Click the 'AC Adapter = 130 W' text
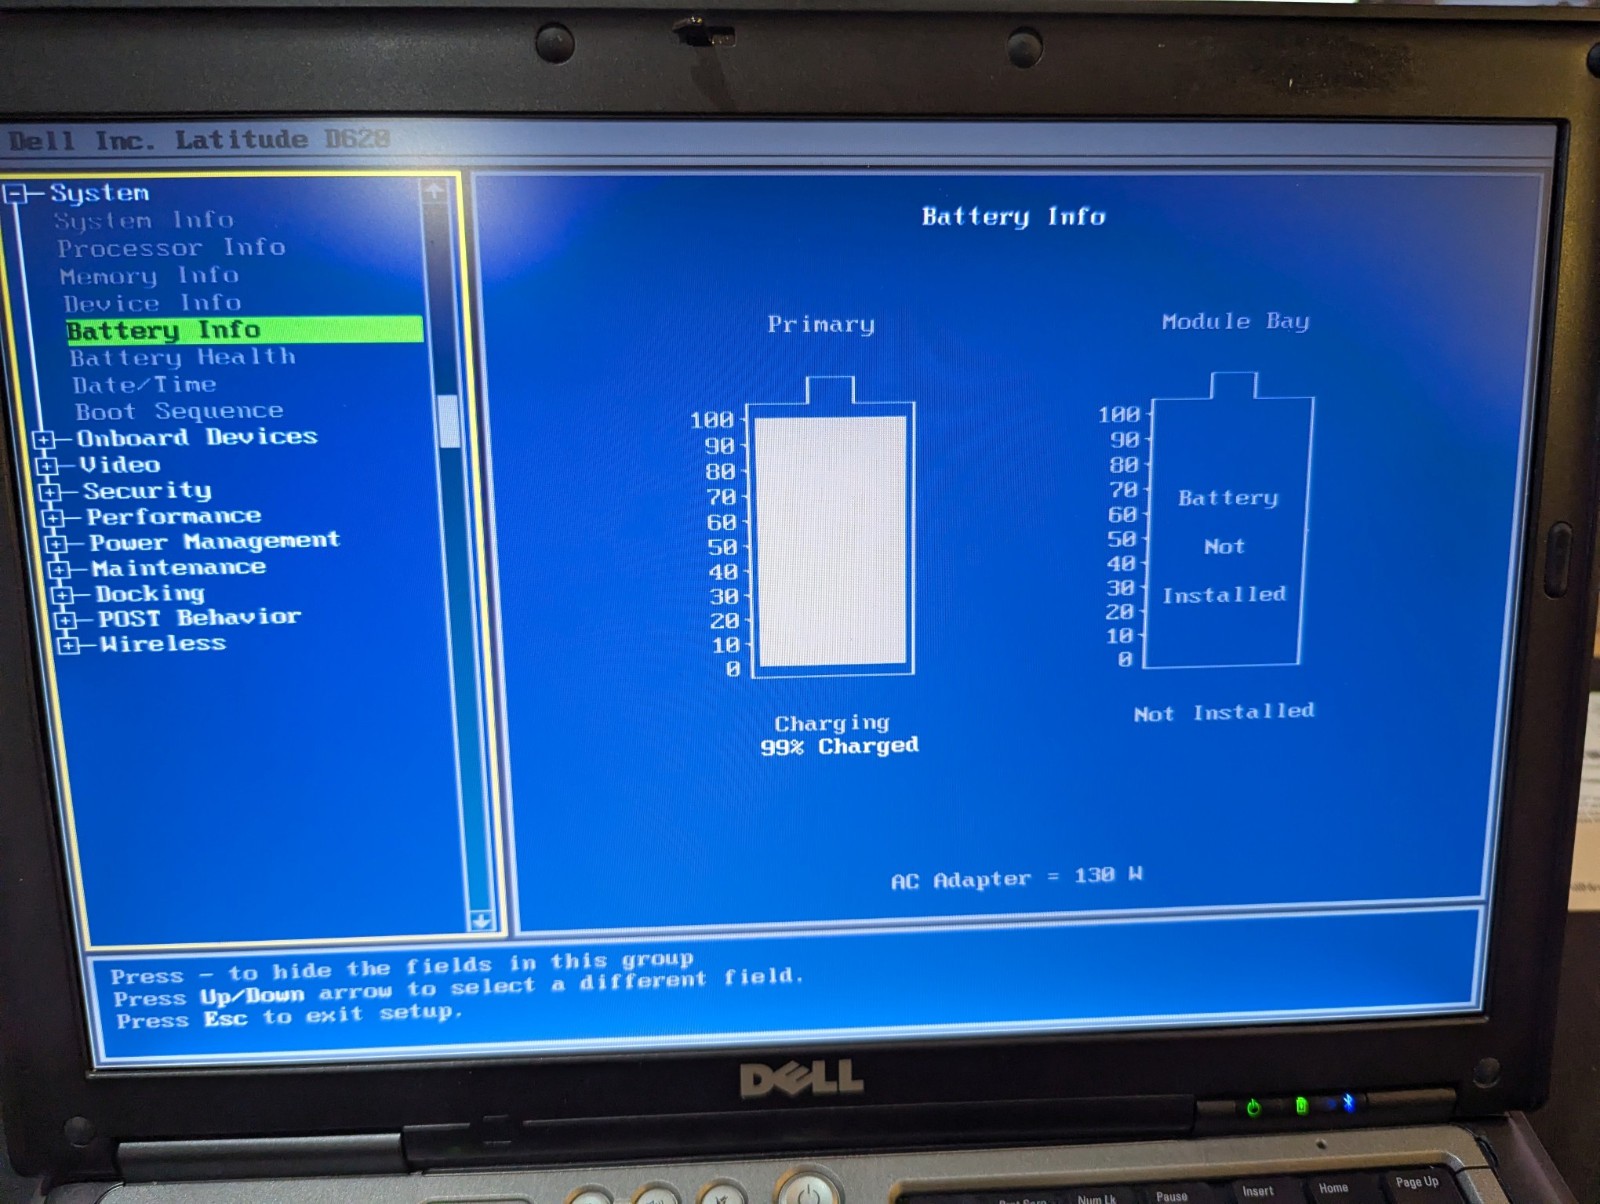Screen dimensions: 1600x1204 pyautogui.click(x=1016, y=878)
